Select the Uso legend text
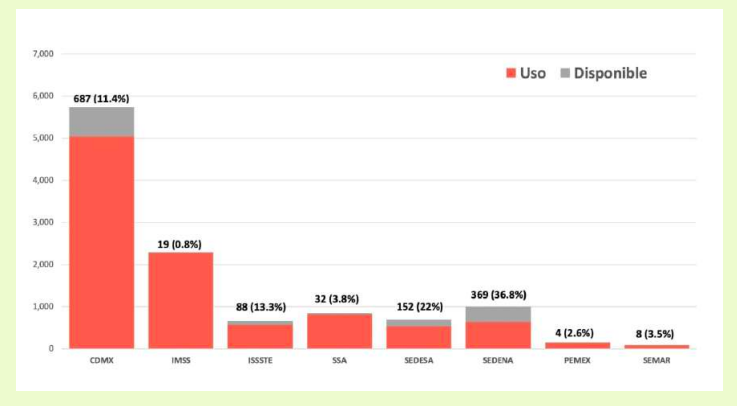This screenshot has height=406, width=737. pyautogui.click(x=532, y=73)
